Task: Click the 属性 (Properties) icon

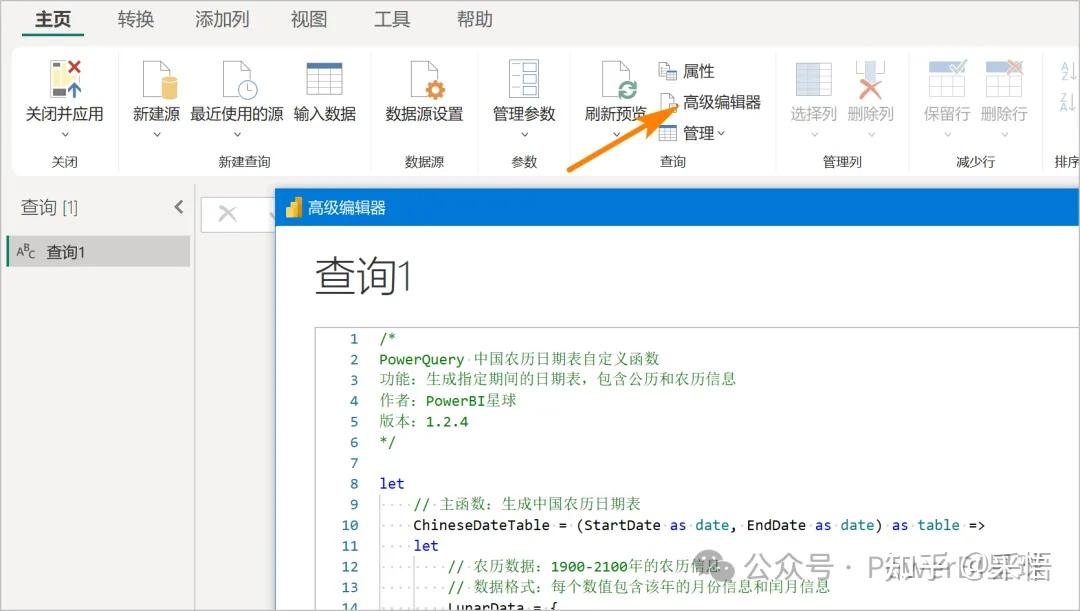Action: (697, 71)
